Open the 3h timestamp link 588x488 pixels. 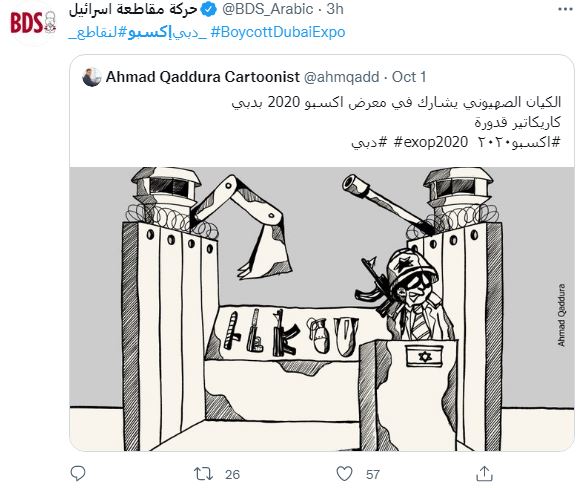click(x=335, y=9)
